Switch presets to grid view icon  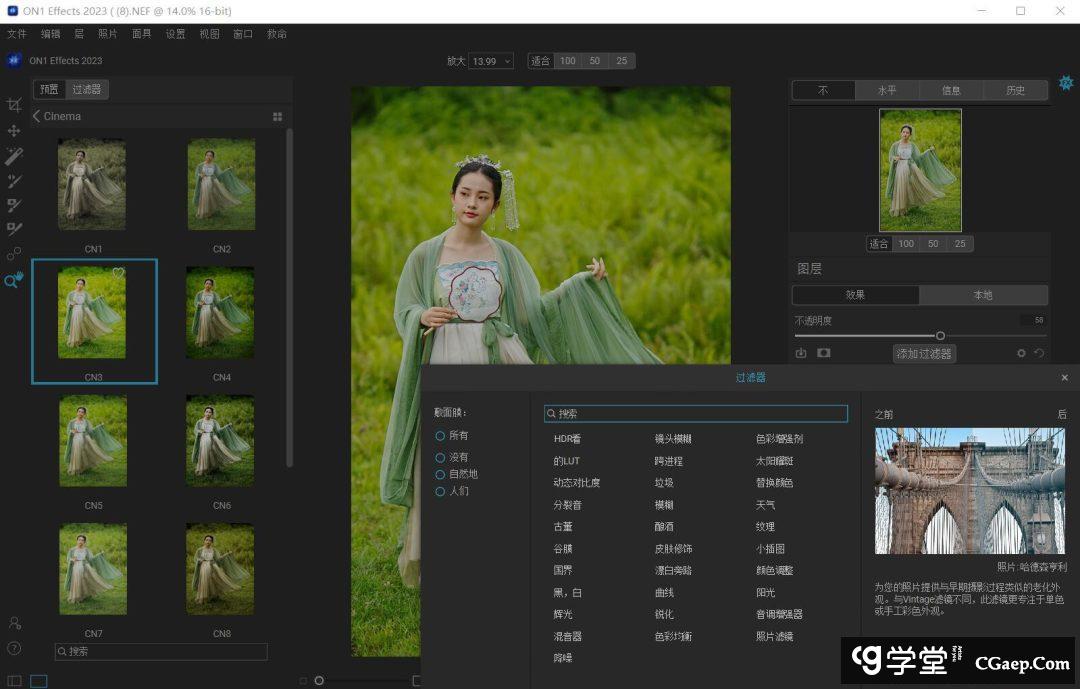coord(277,117)
